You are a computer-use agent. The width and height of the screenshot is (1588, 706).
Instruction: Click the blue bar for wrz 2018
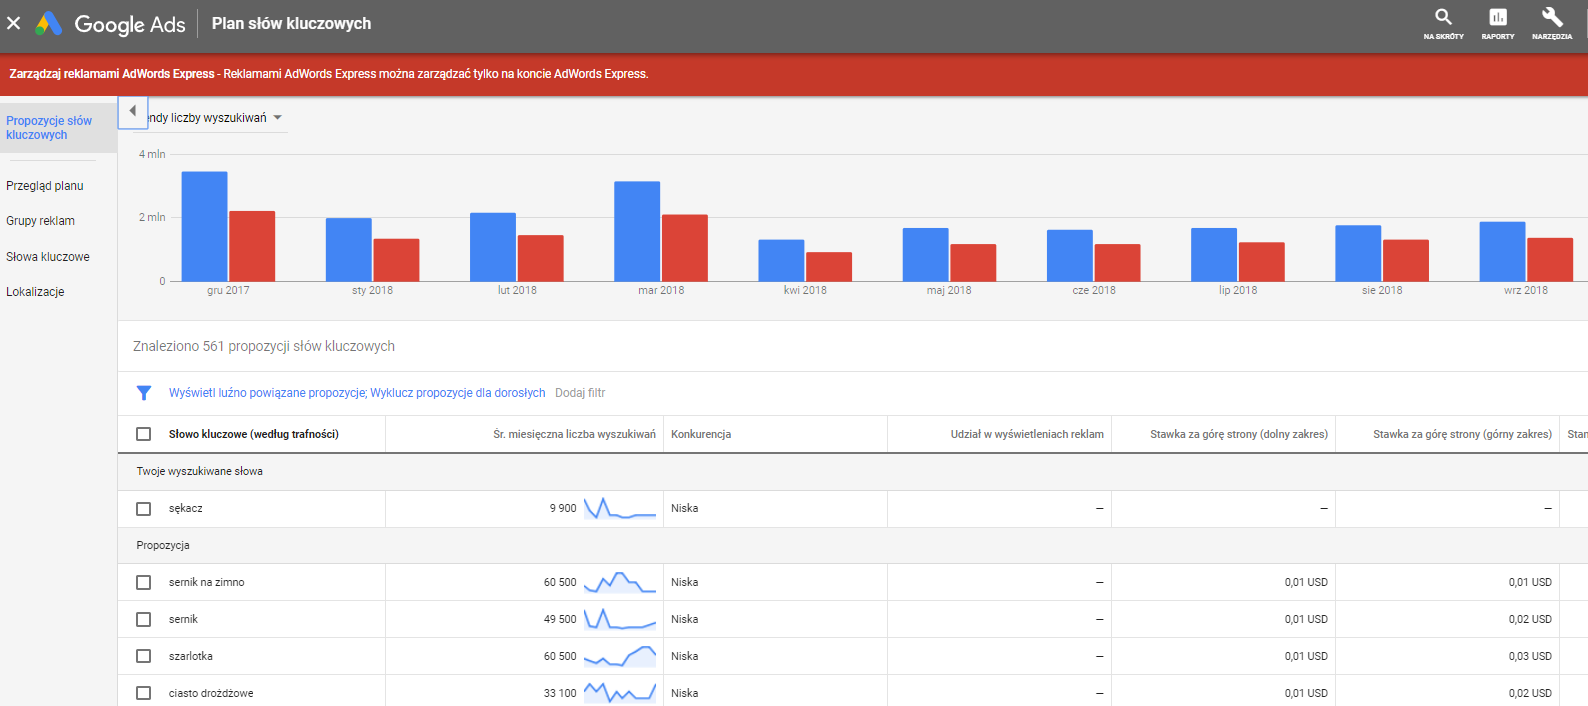(x=1502, y=251)
